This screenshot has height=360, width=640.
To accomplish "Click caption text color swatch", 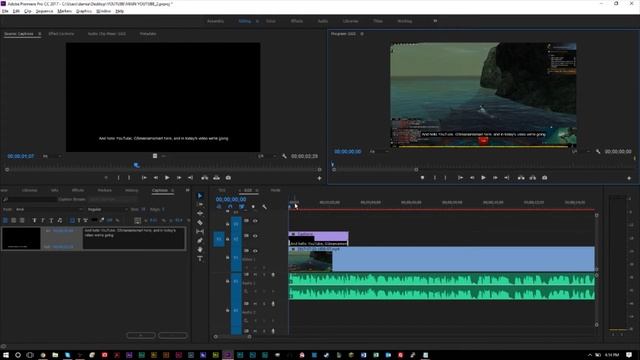I will [x=95, y=220].
